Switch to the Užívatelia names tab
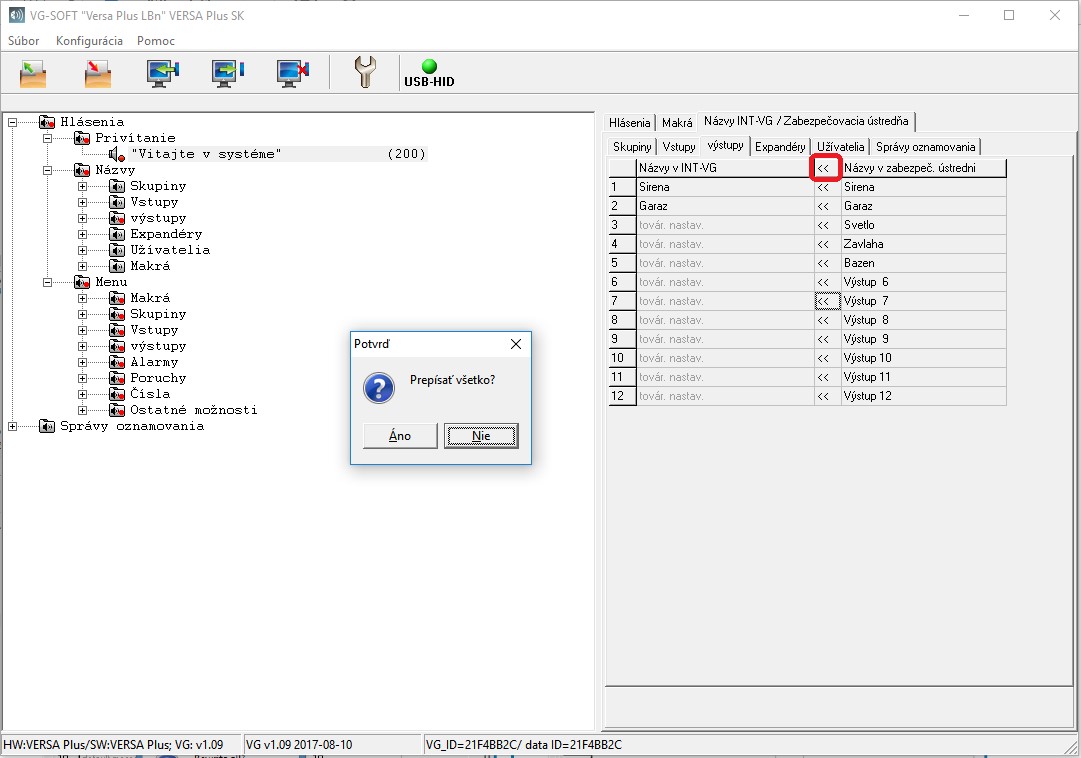The image size is (1081, 758). (x=840, y=147)
